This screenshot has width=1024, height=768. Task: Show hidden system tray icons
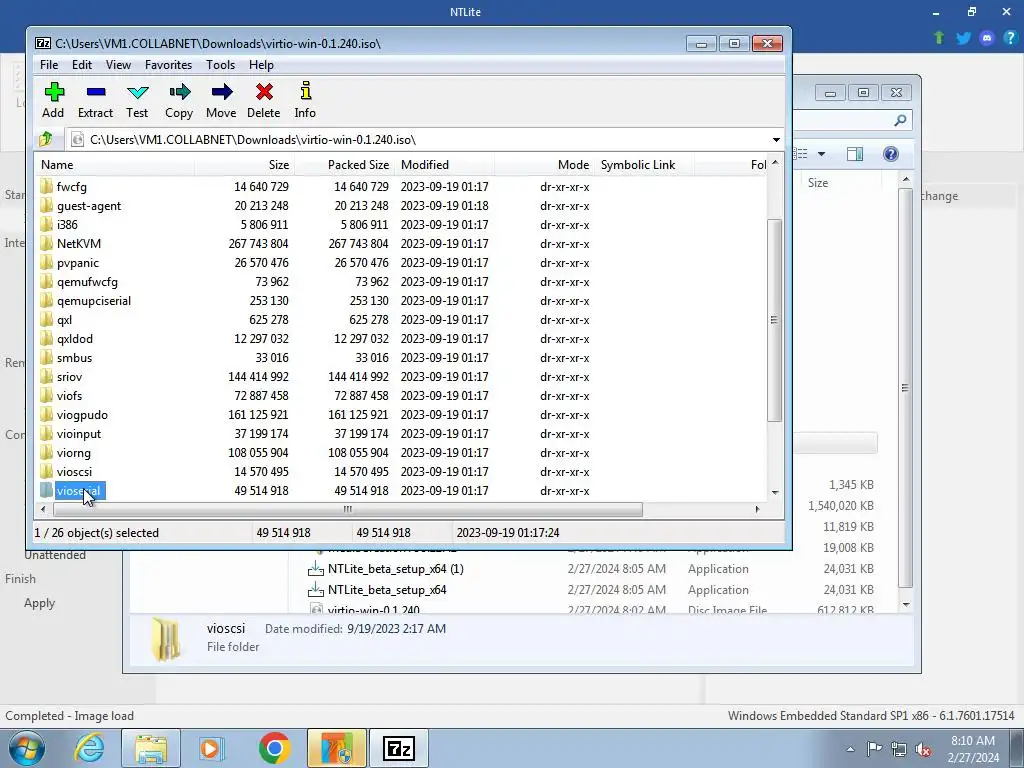coord(850,749)
